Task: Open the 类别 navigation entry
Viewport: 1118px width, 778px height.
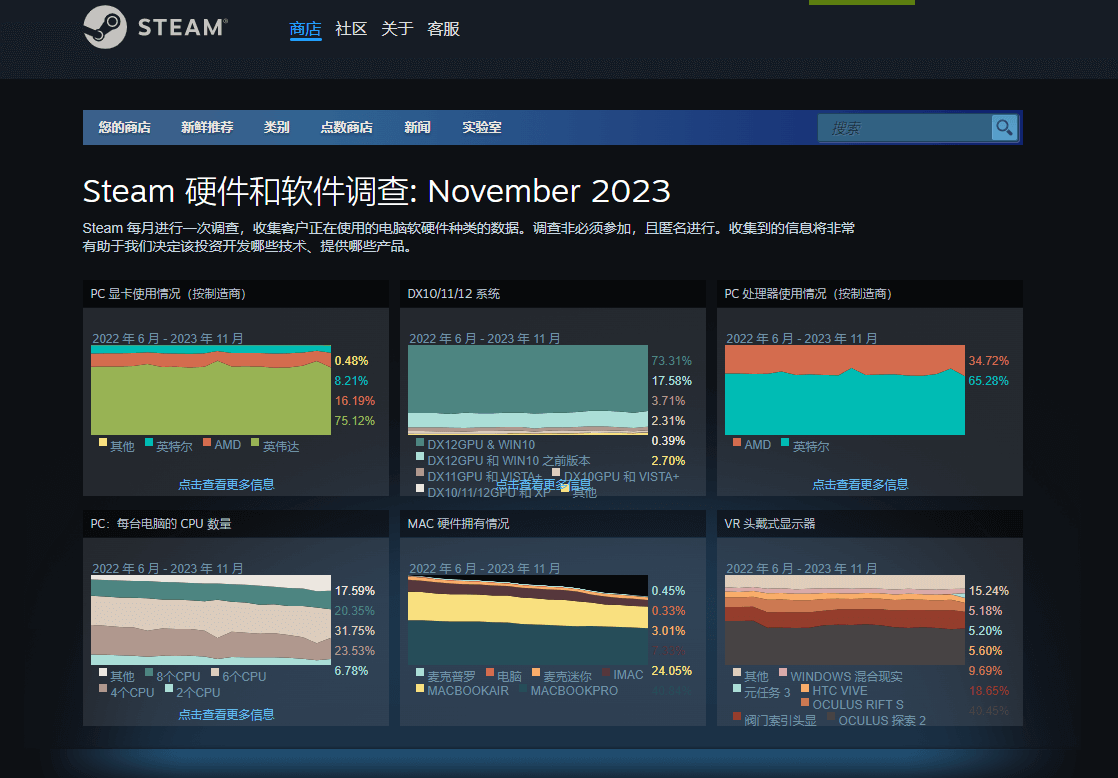Action: coord(276,127)
